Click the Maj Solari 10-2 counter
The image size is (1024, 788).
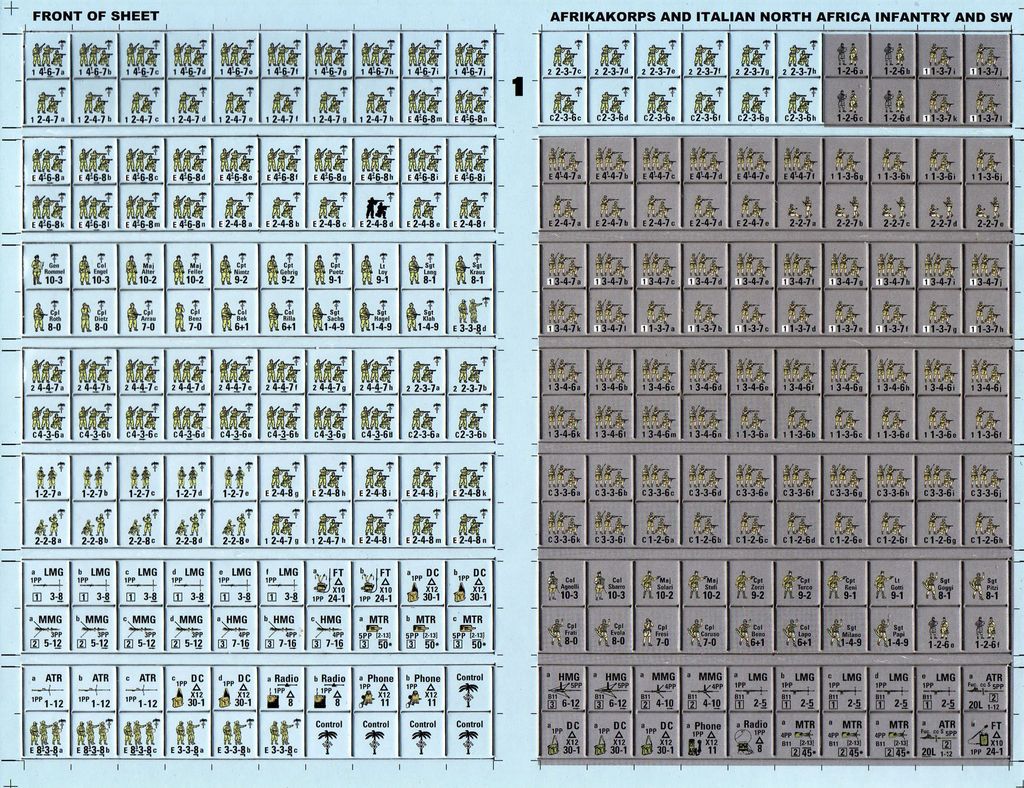[658, 586]
